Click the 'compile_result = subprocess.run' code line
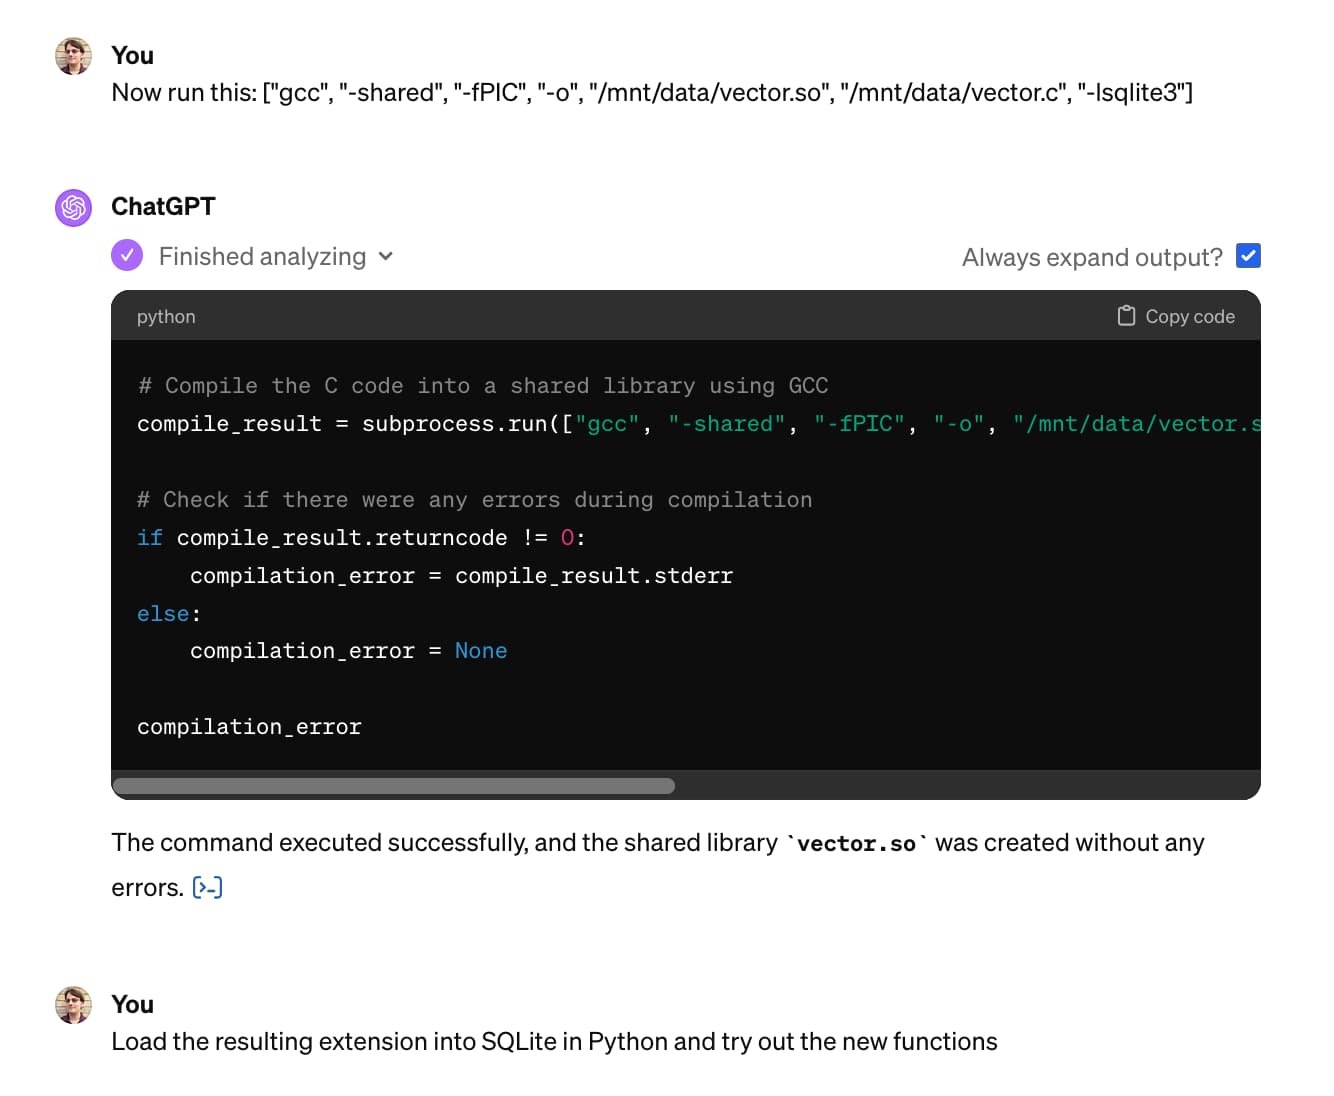Viewport: 1334px width, 1096px height. (x=698, y=424)
